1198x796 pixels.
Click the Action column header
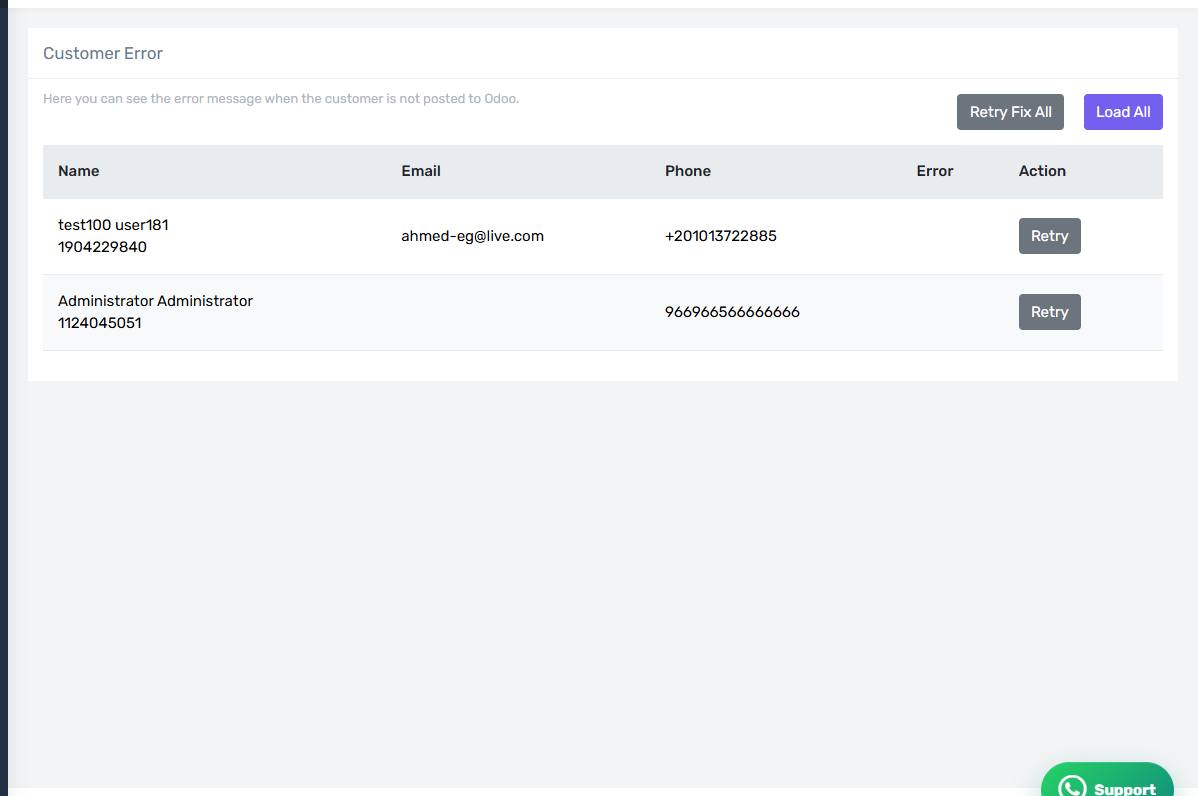(1042, 171)
